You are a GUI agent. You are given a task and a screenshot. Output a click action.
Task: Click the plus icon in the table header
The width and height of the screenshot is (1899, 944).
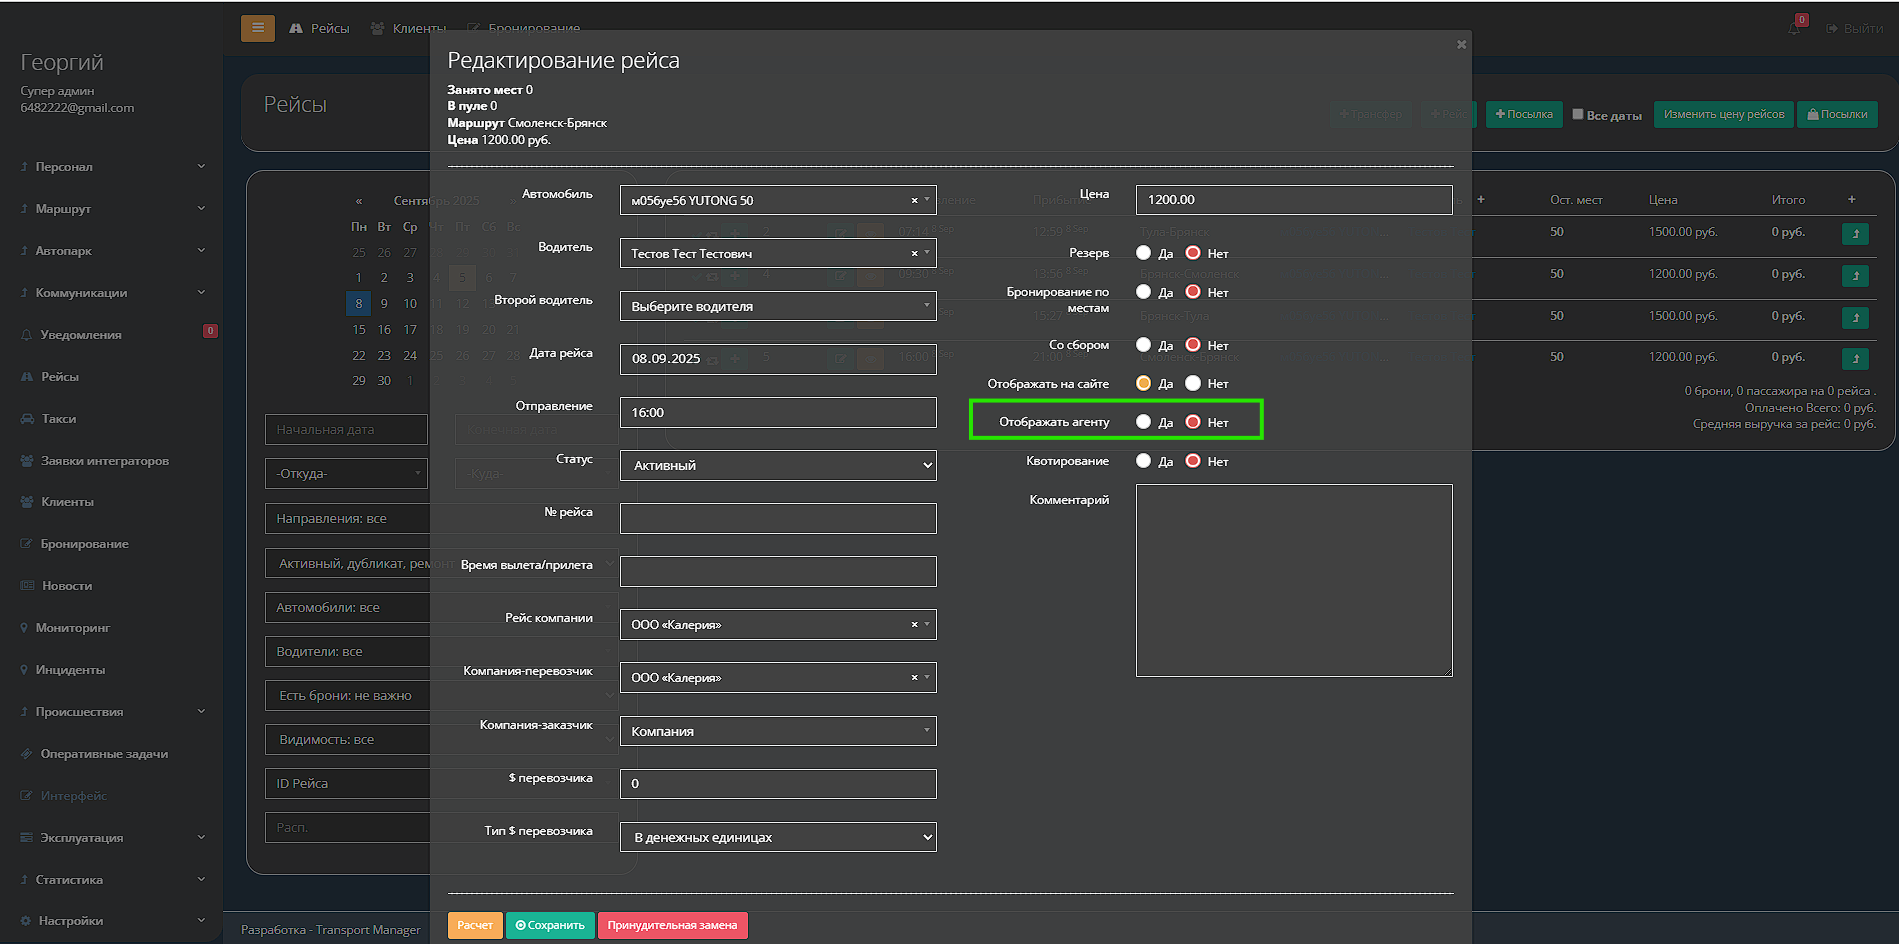1851,200
